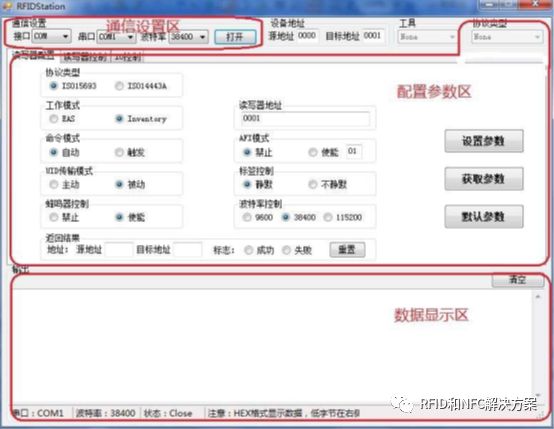The height and width of the screenshot is (429, 554).
Task: Enable the 9600 baud rate radio button
Action: click(x=247, y=217)
